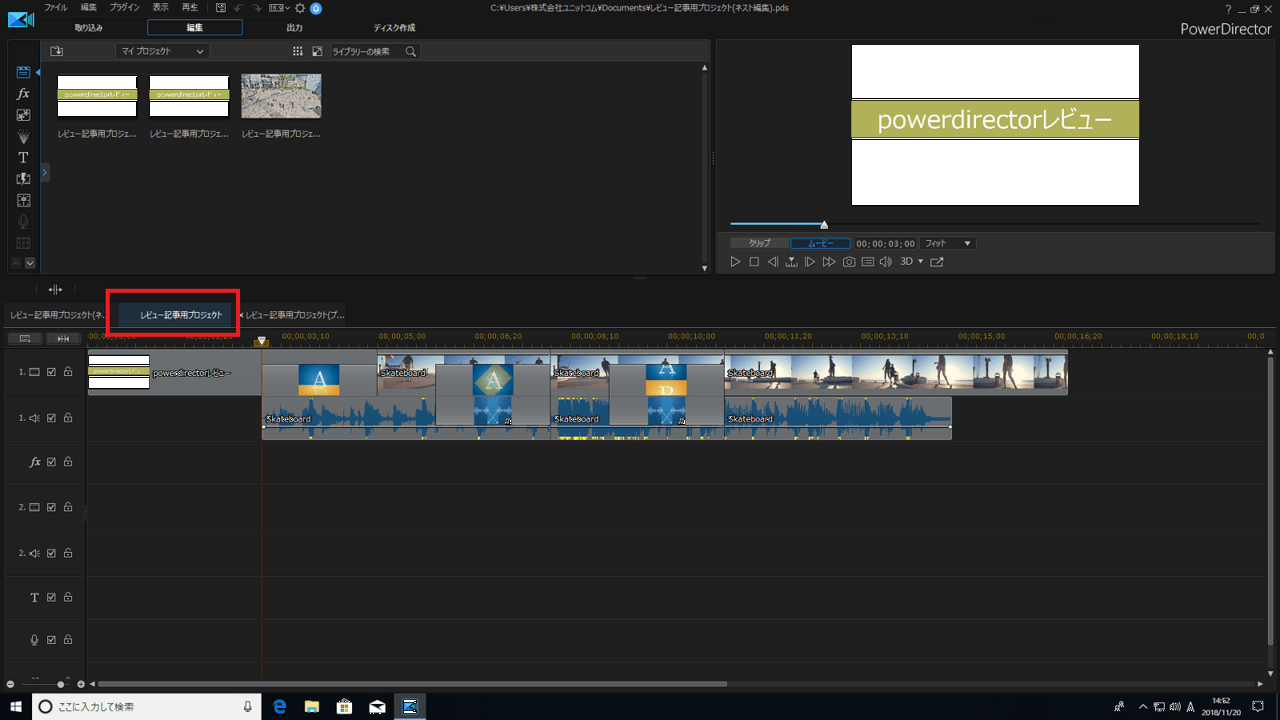The width and height of the screenshot is (1280, 720).
Task: Click the timeline zoom slider handle
Action: tap(60, 684)
